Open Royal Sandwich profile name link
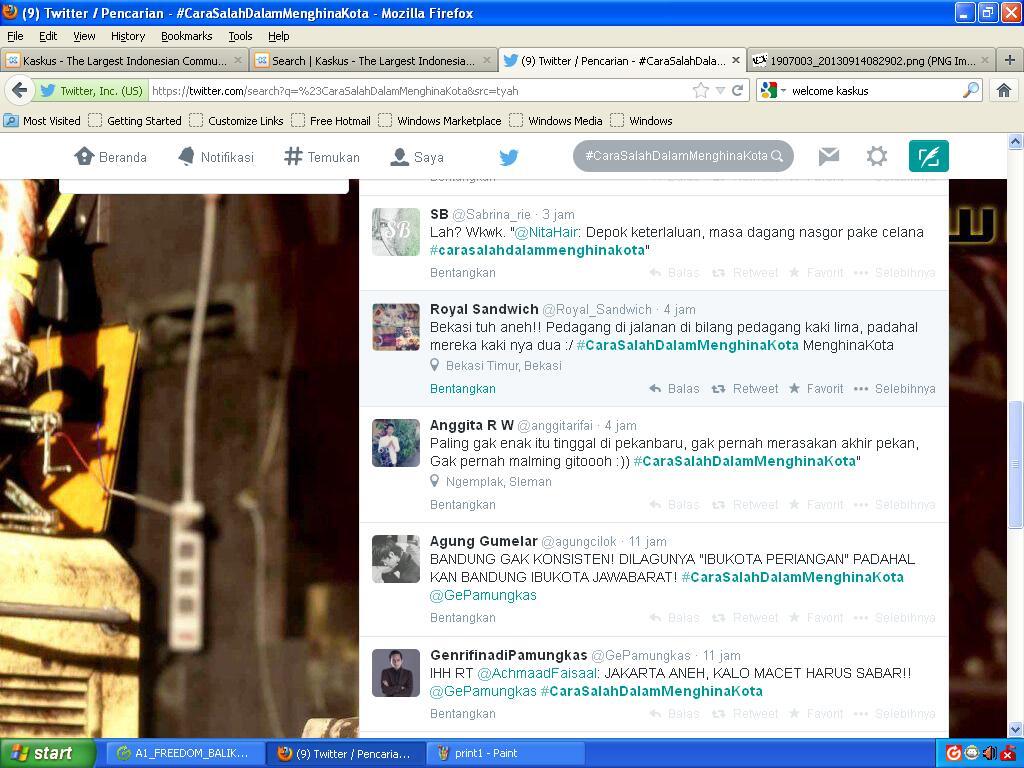1024x768 pixels. pos(484,309)
